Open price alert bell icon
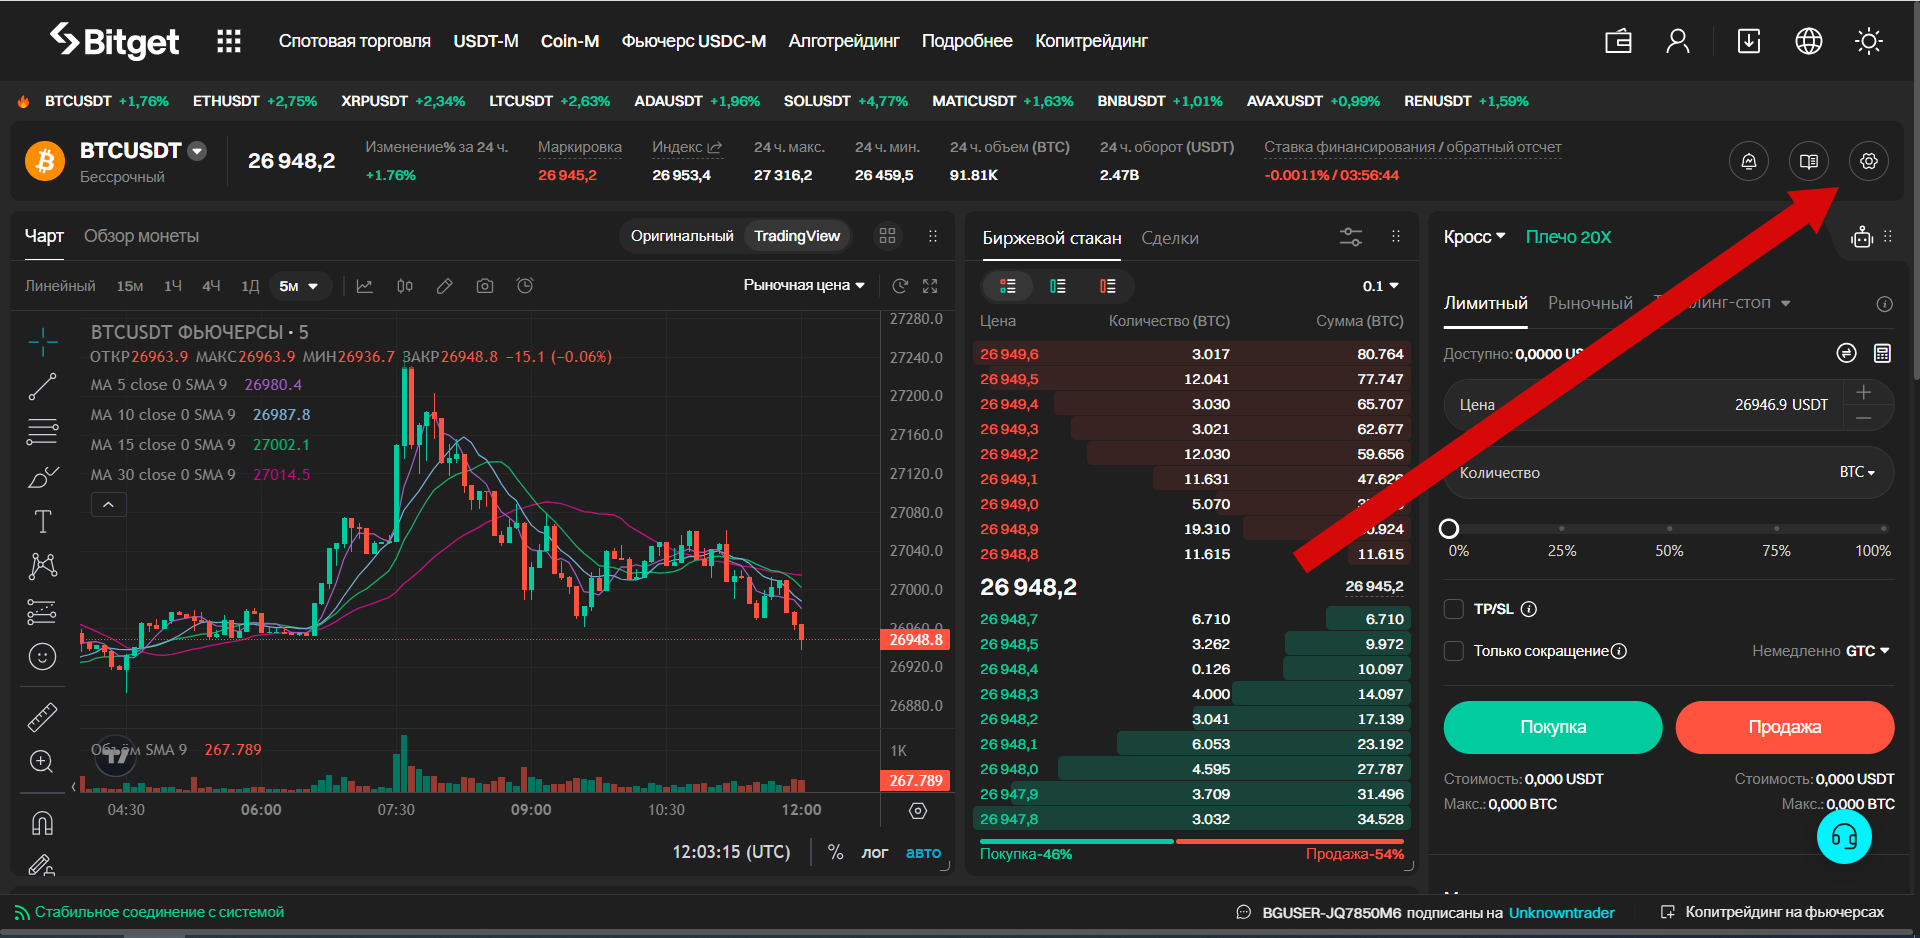1920x938 pixels. (1749, 161)
